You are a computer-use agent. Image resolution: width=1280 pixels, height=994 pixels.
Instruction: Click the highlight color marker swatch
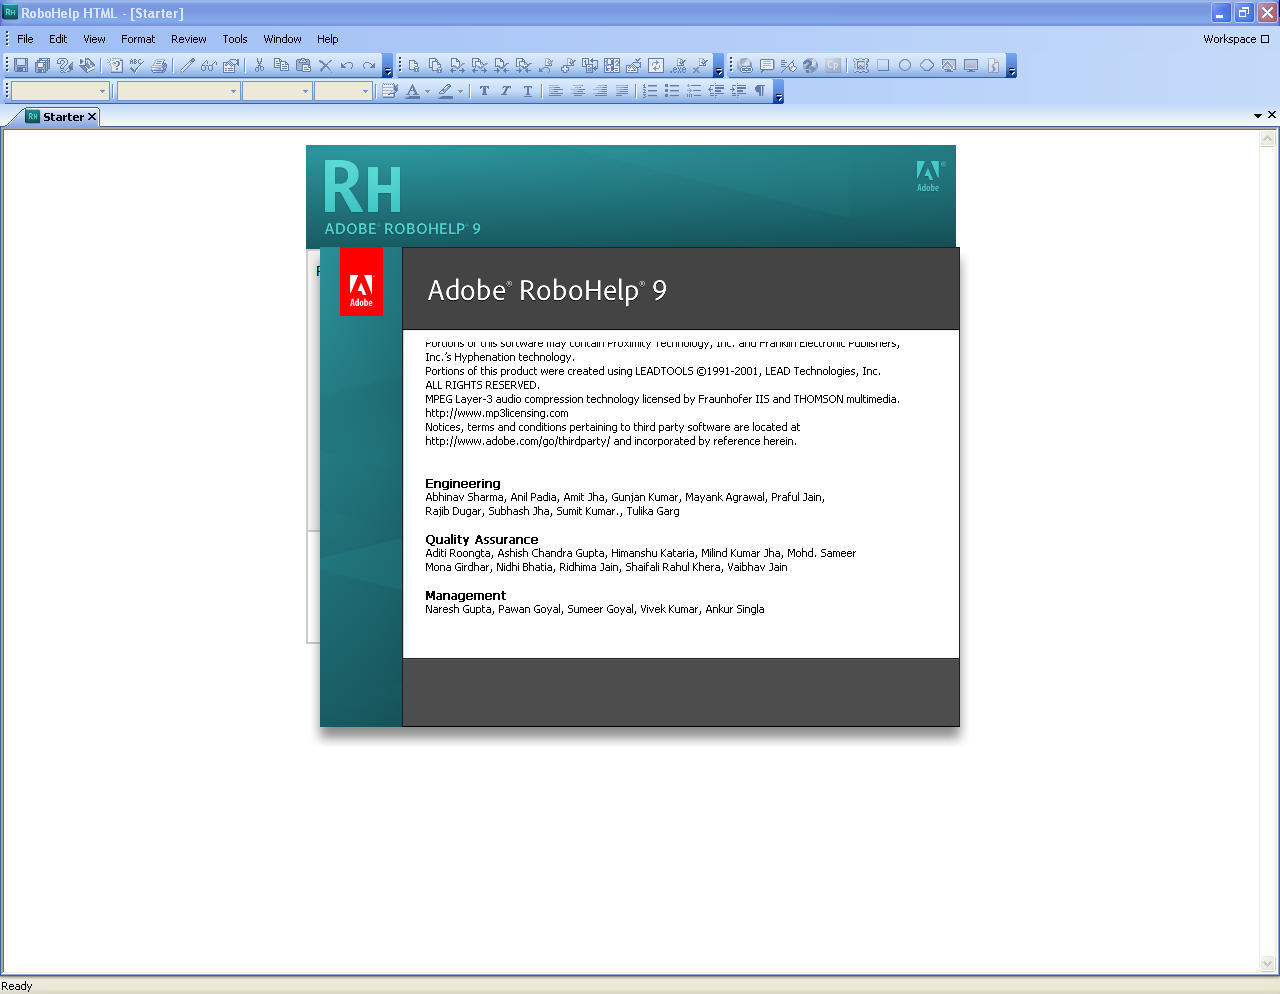pyautogui.click(x=445, y=91)
